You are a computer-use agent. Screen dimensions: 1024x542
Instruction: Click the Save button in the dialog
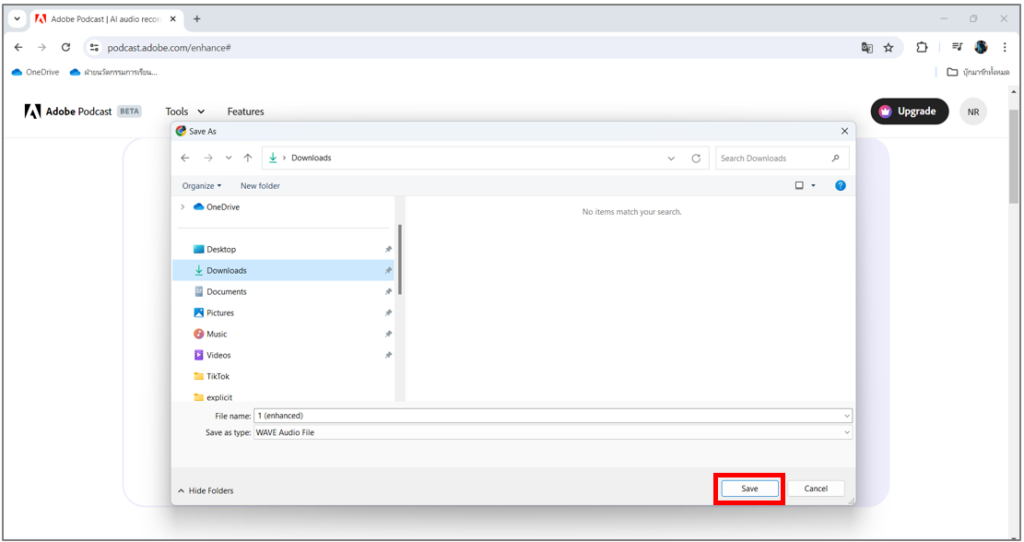[x=749, y=488]
